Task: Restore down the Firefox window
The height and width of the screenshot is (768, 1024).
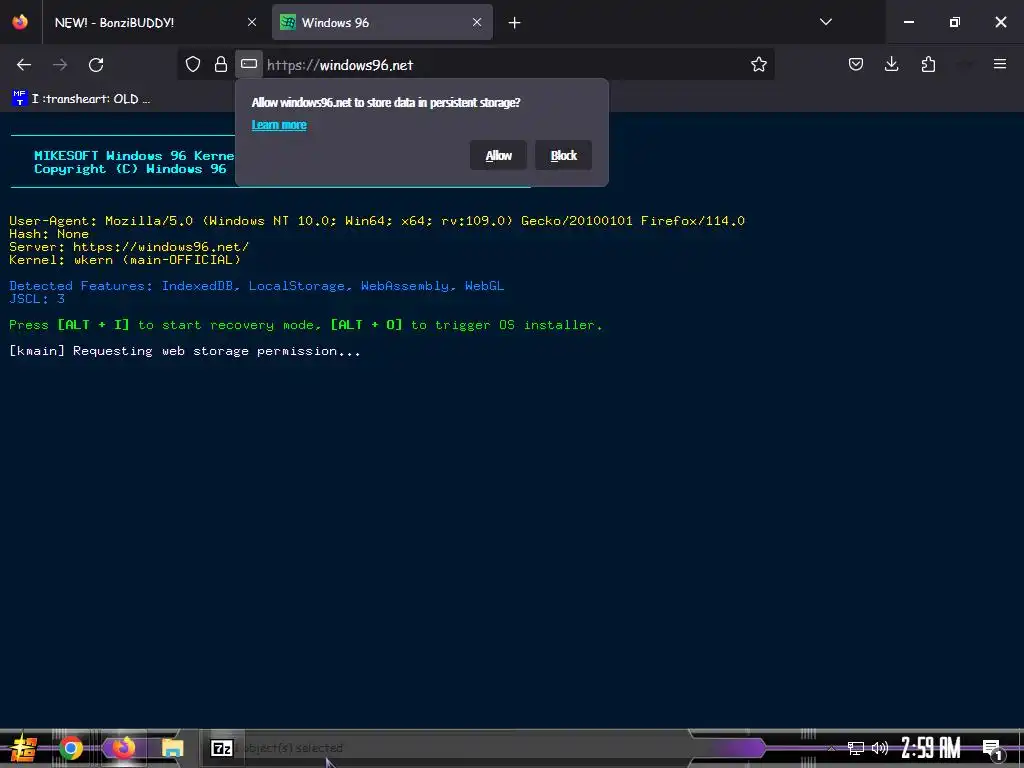Action: coord(955,22)
